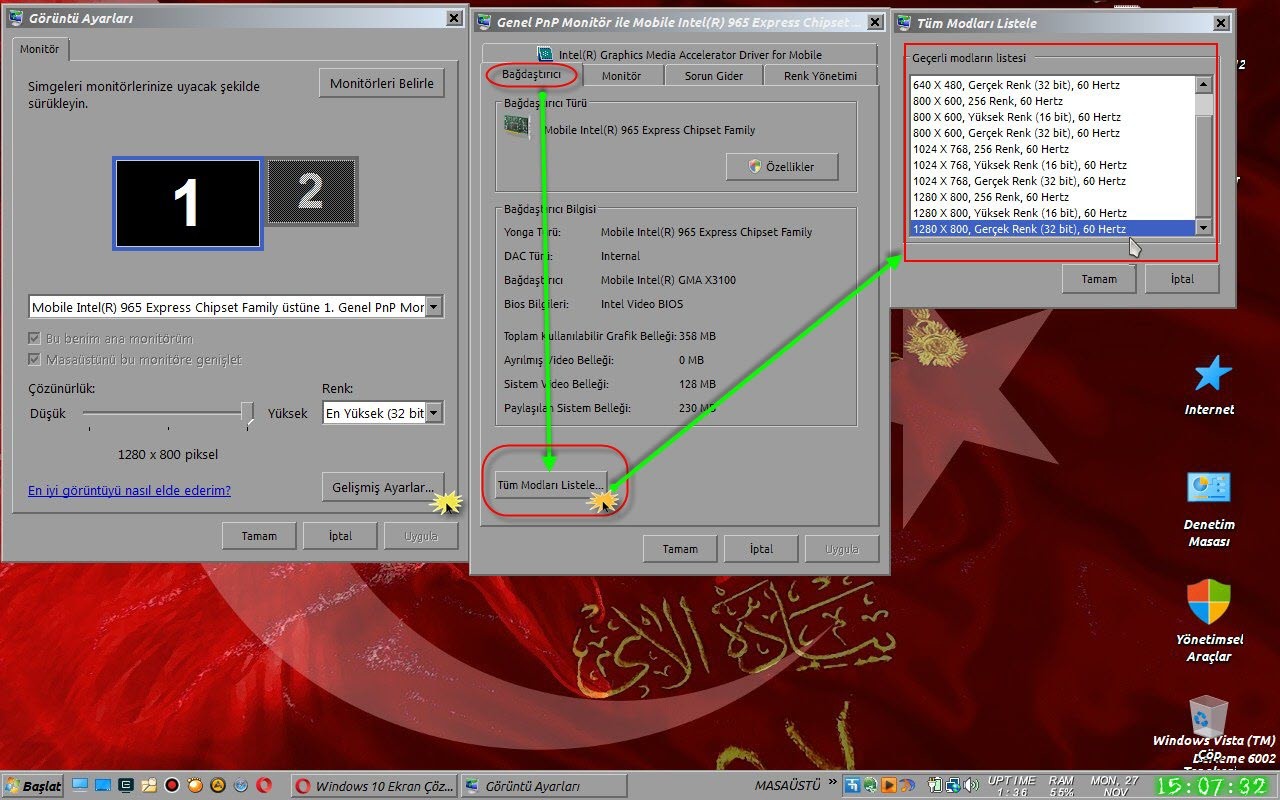The image size is (1280, 800).
Task: Select the Bağdaştırıcı tab
Action: (532, 76)
